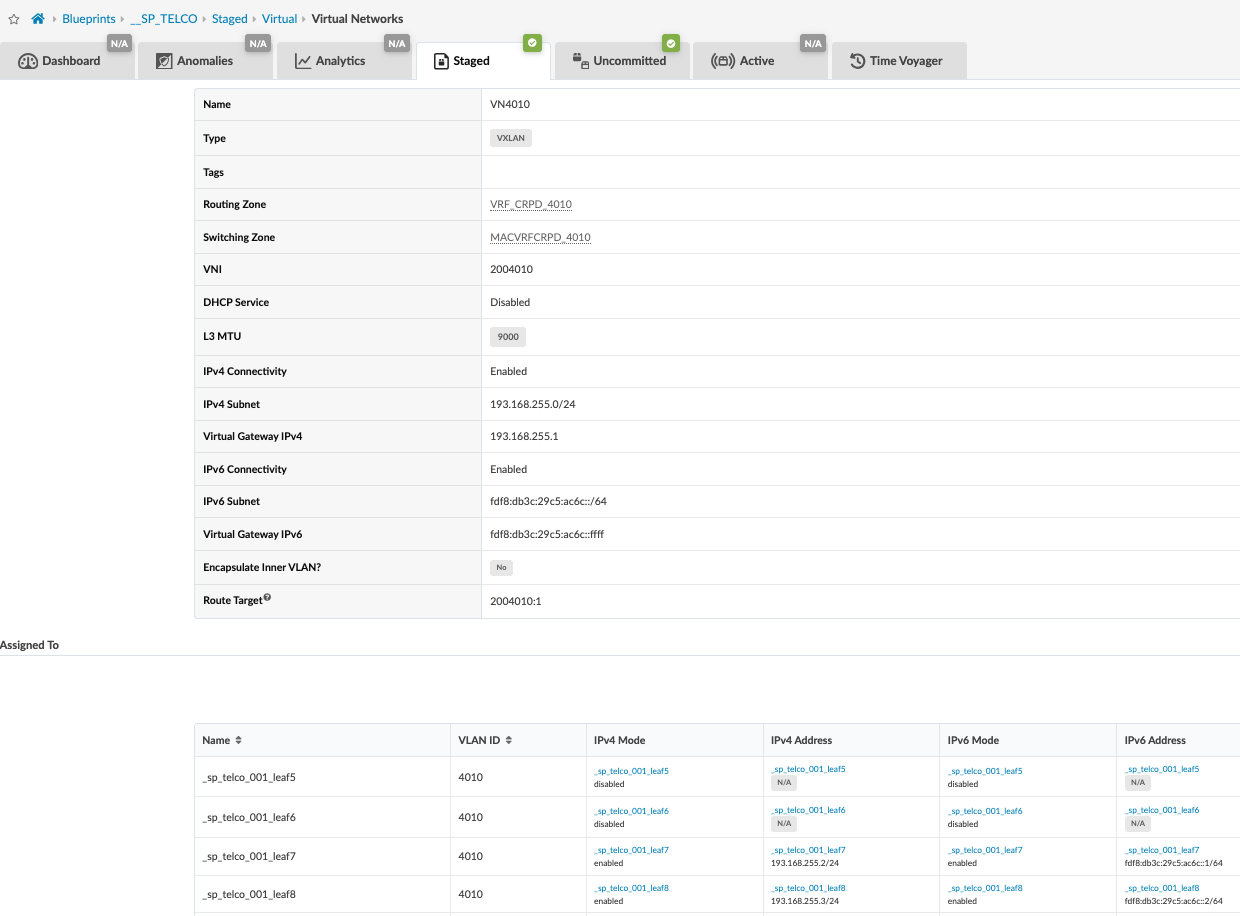This screenshot has width=1240, height=916.
Task: Select the Staged tab
Action: click(x=482, y=61)
